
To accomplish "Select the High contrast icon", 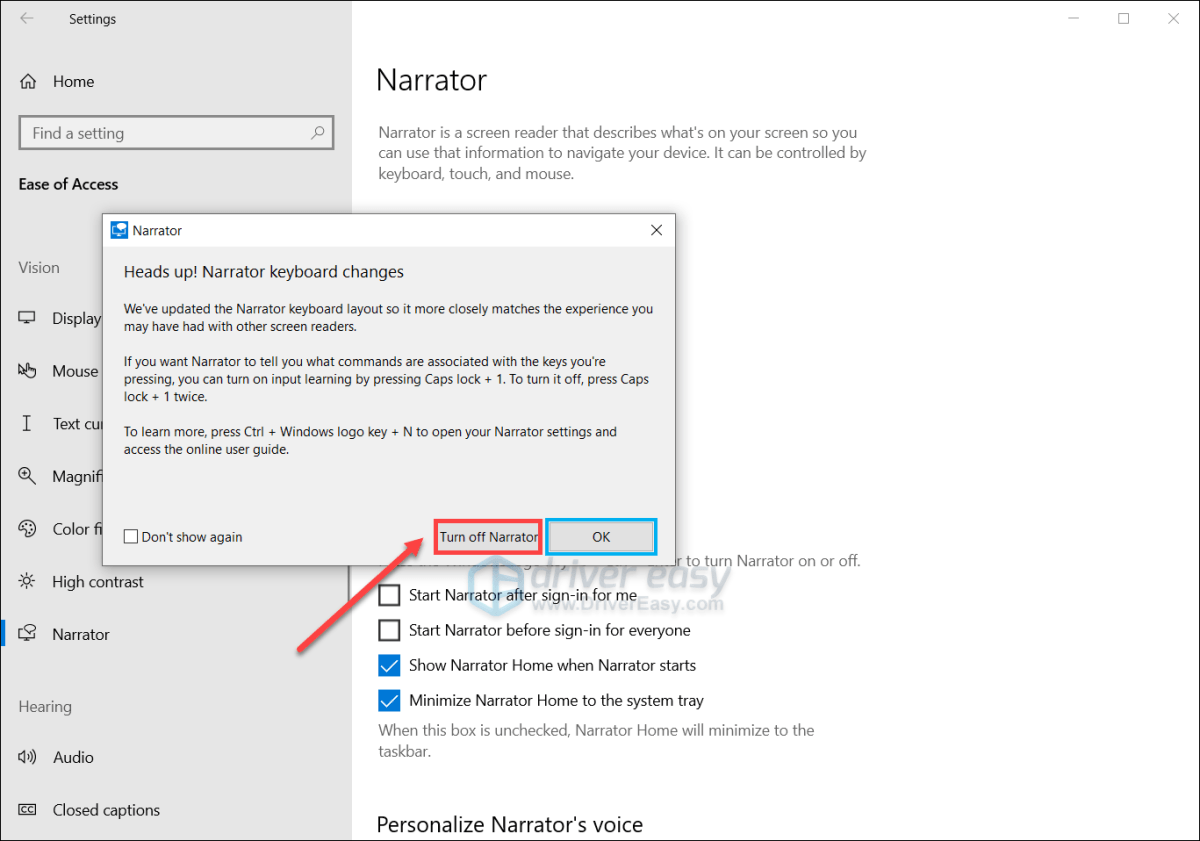I will click(27, 581).
